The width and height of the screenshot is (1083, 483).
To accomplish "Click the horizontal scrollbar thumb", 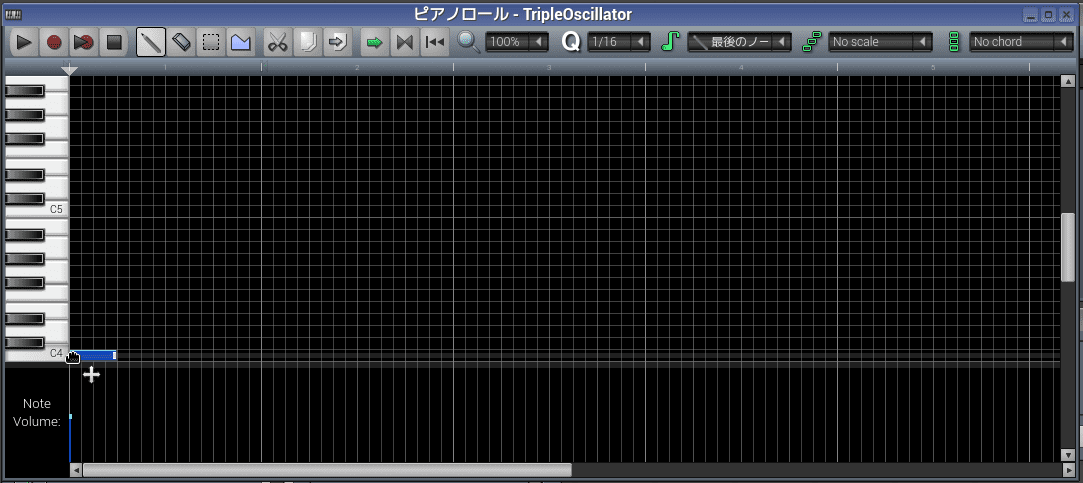I will (327, 470).
